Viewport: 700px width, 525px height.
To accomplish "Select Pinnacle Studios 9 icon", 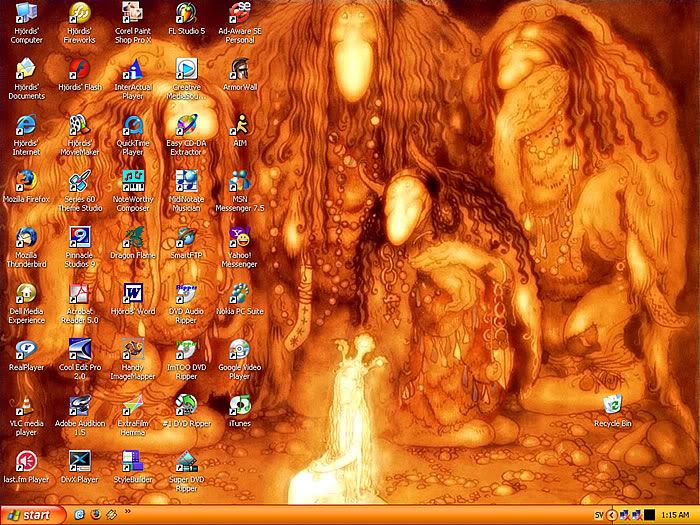I will tap(79, 238).
